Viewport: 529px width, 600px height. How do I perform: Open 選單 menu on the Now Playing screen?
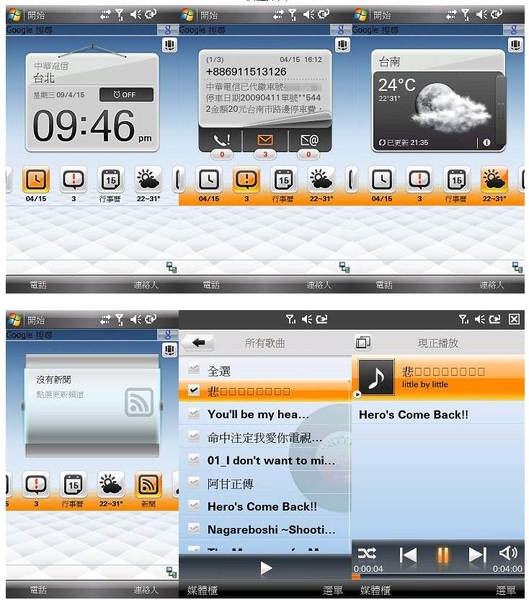[x=506, y=590]
